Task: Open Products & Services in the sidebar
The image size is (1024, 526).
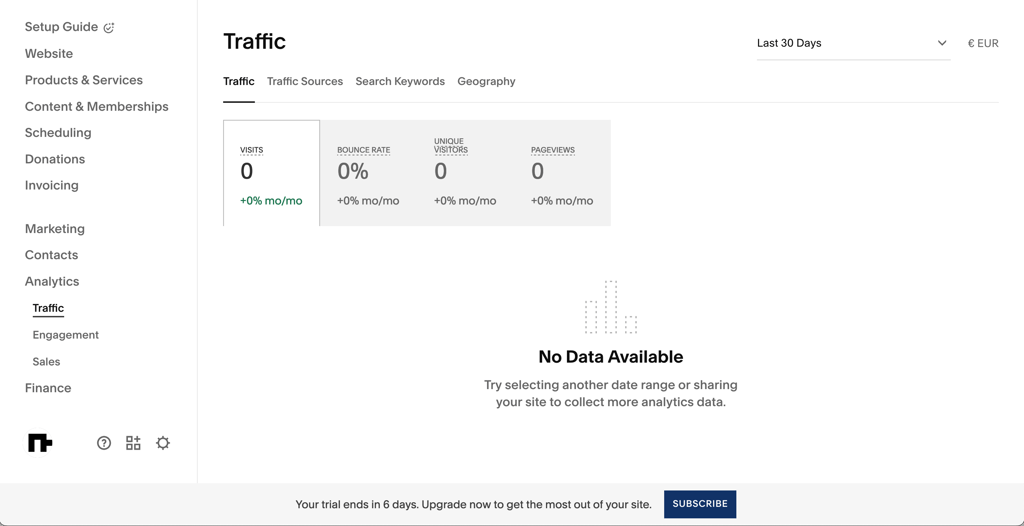Action: (84, 80)
